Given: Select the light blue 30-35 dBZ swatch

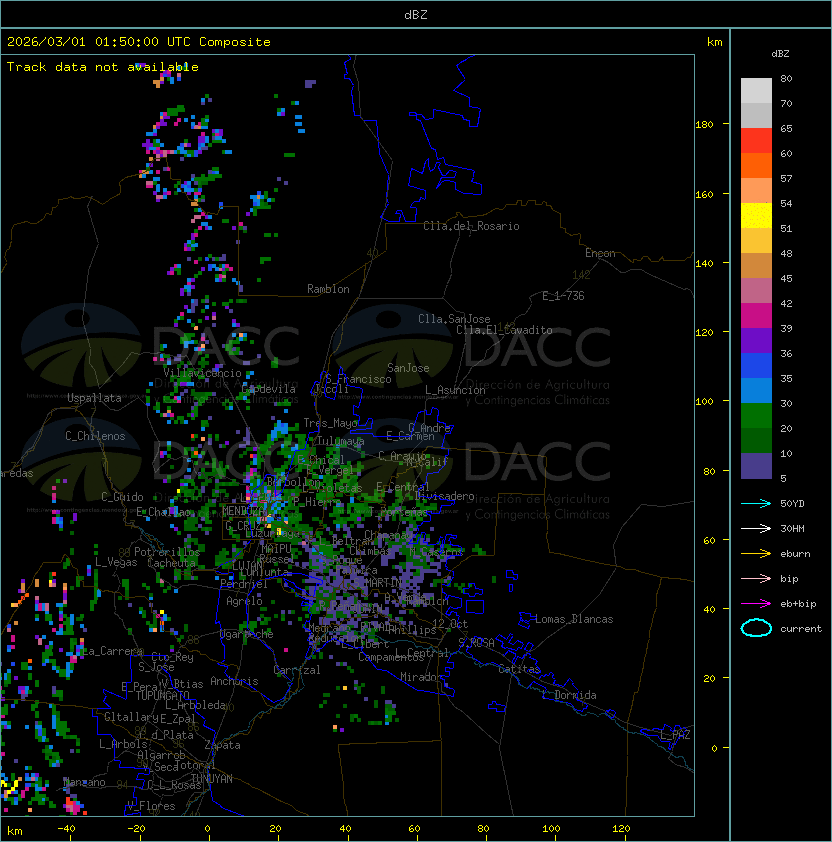Looking at the screenshot, I should pos(756,390).
